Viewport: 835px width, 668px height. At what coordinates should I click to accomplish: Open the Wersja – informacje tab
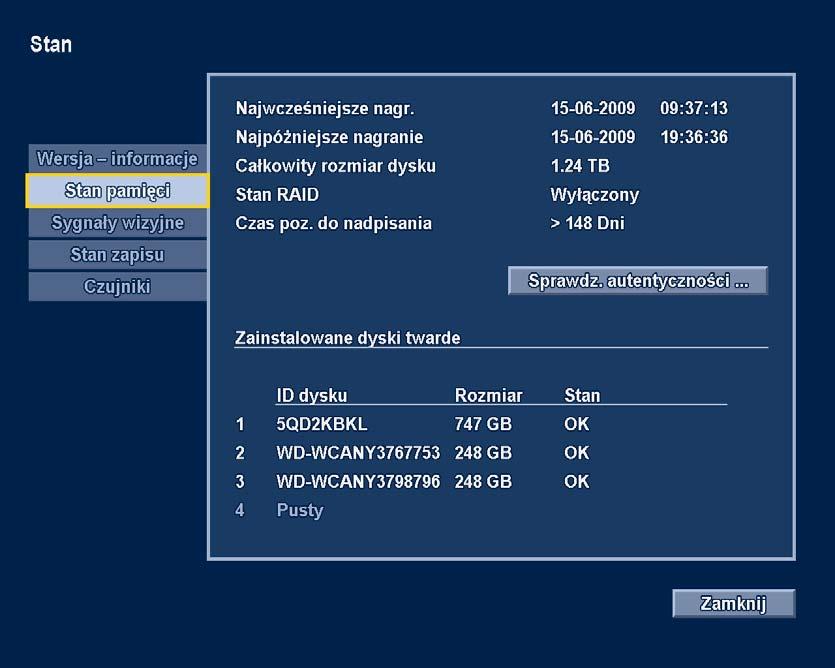[117, 158]
